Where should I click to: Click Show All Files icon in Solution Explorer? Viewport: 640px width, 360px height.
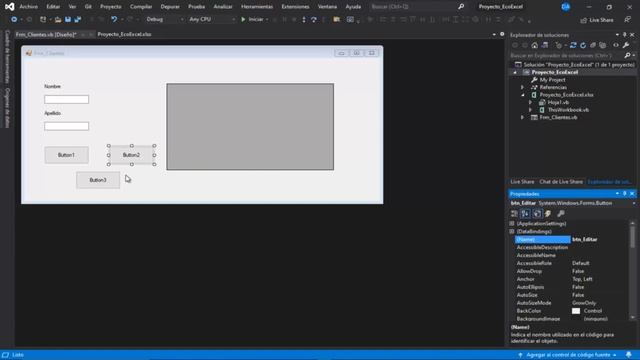[602, 45]
